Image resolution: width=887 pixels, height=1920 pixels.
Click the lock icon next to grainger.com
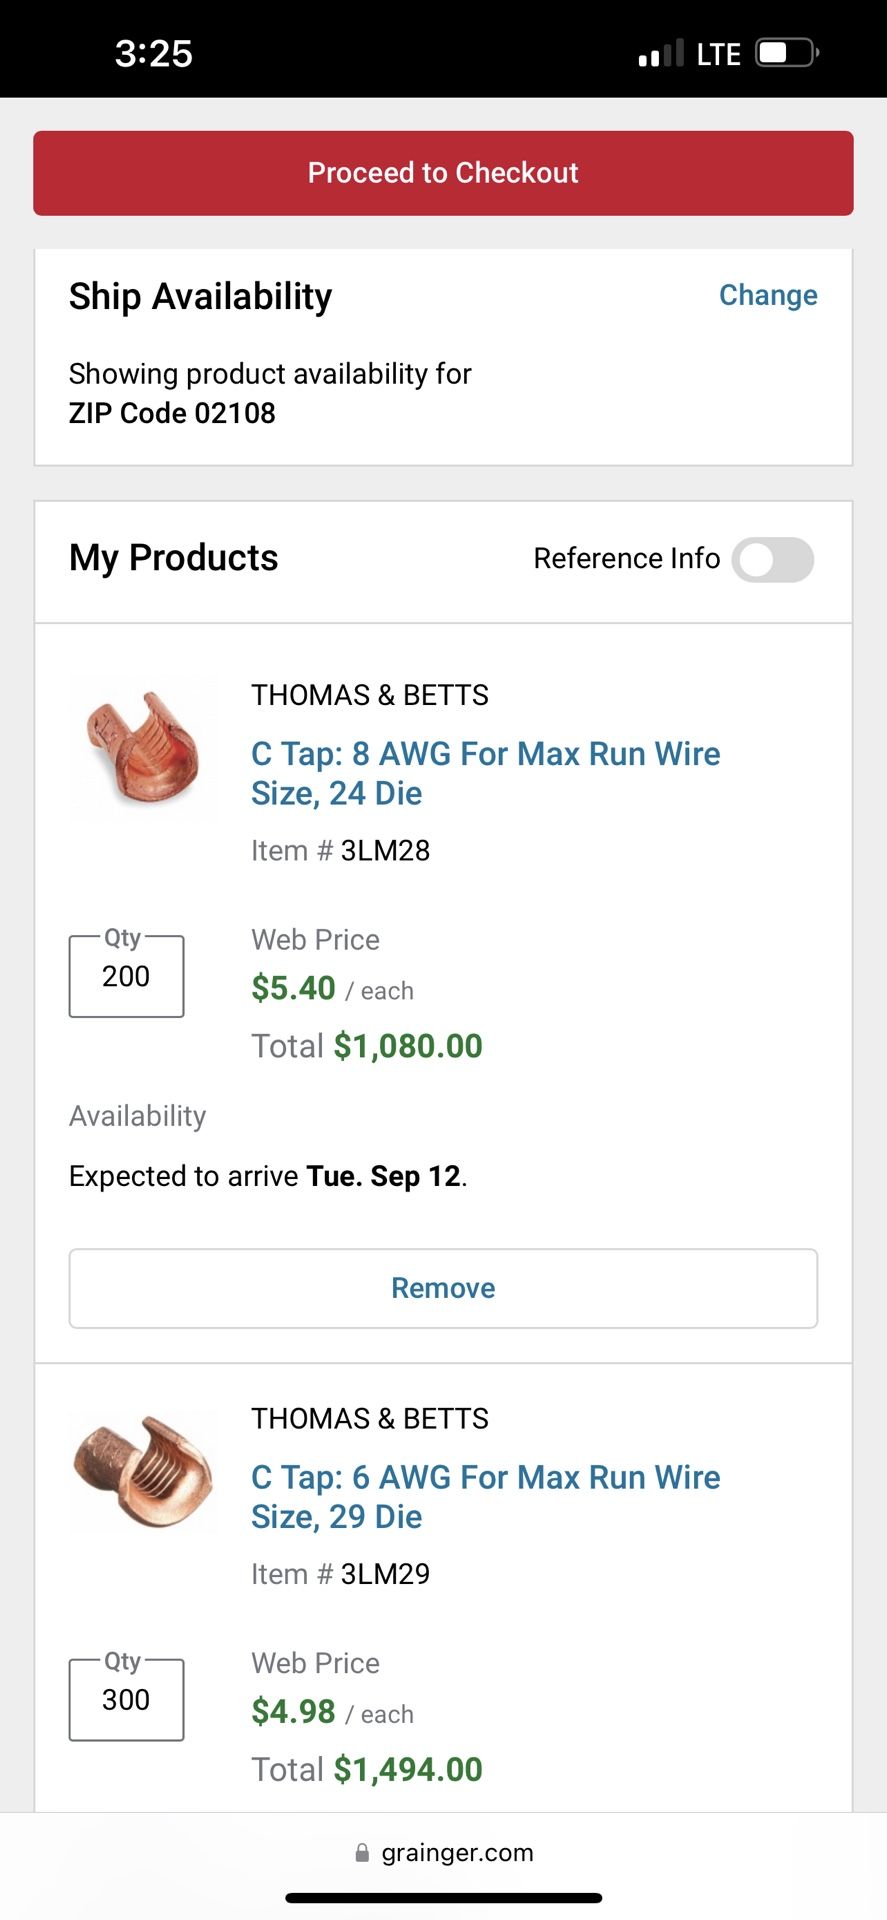359,1852
